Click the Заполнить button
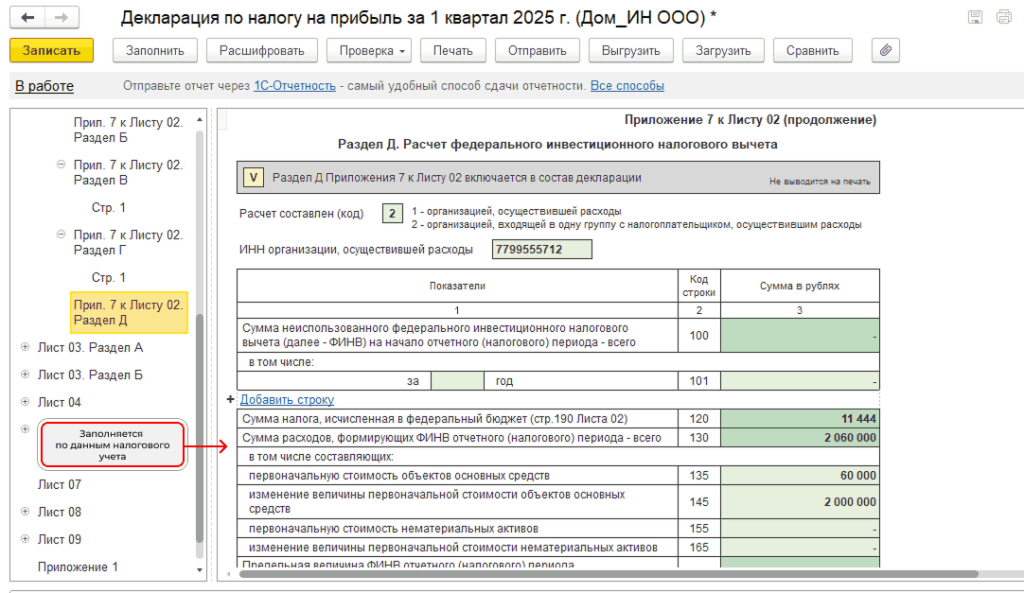This screenshot has height=593, width=1024. (155, 50)
